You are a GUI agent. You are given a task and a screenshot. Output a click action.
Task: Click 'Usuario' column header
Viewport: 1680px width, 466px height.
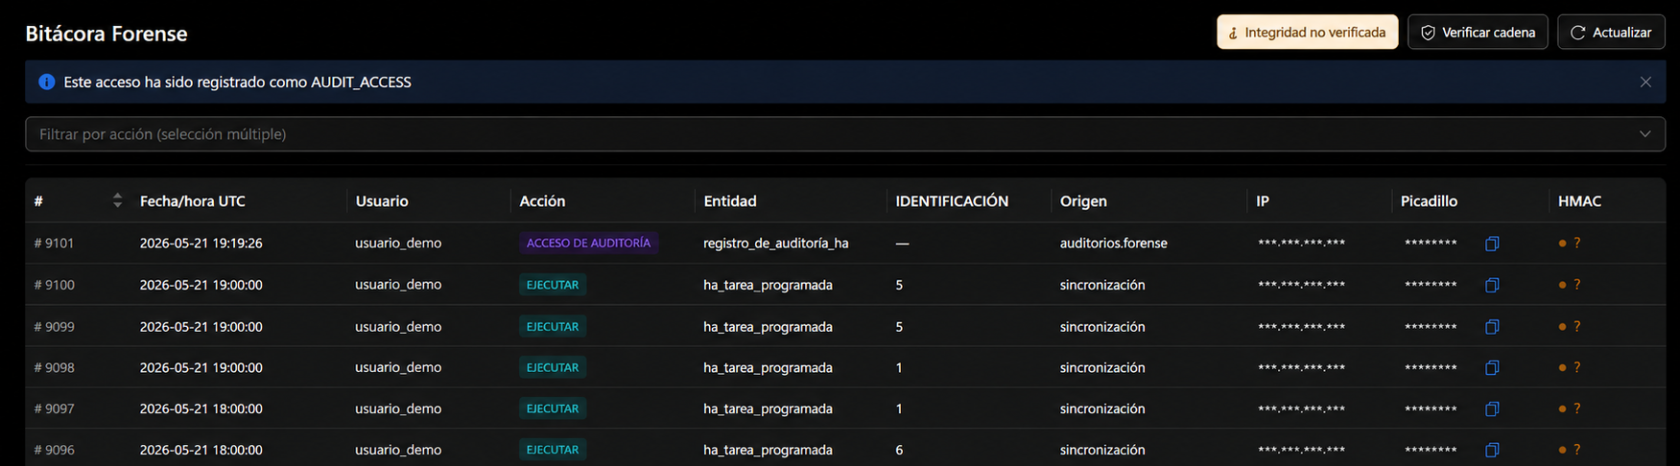click(x=381, y=201)
